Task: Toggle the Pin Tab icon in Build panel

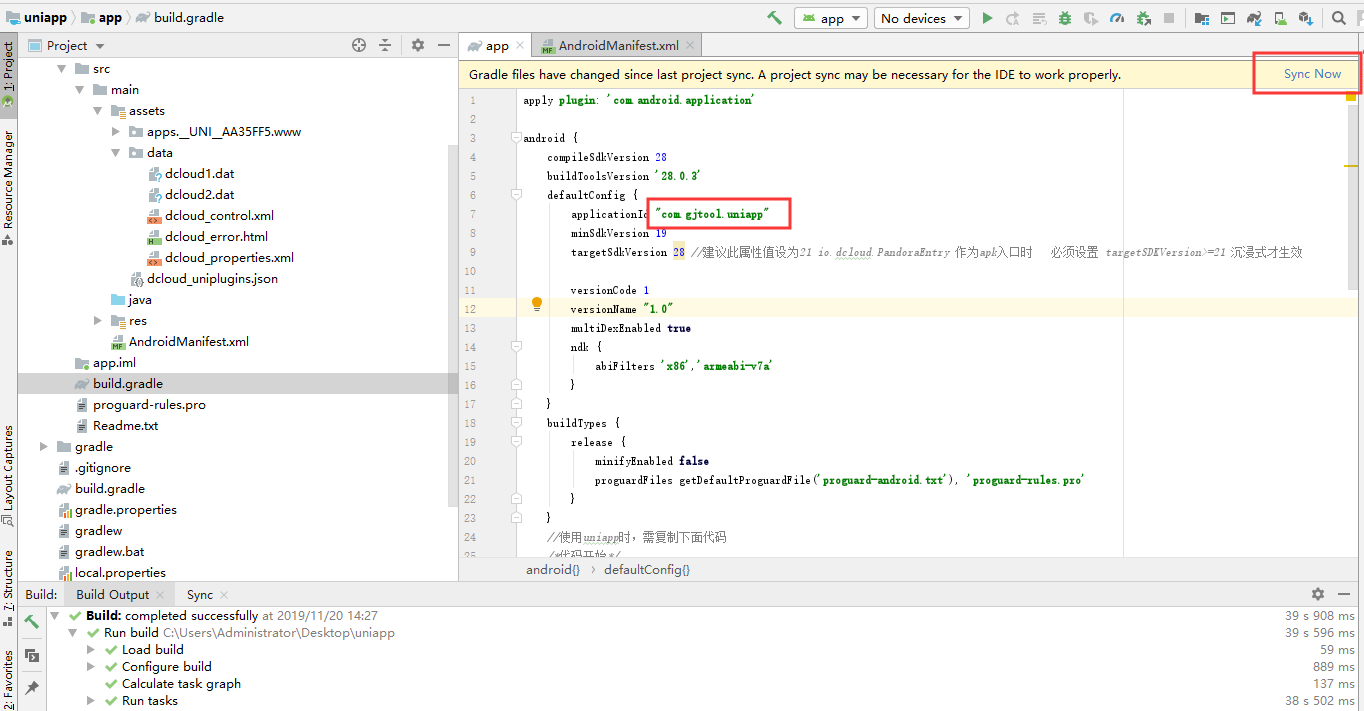Action: [x=32, y=687]
